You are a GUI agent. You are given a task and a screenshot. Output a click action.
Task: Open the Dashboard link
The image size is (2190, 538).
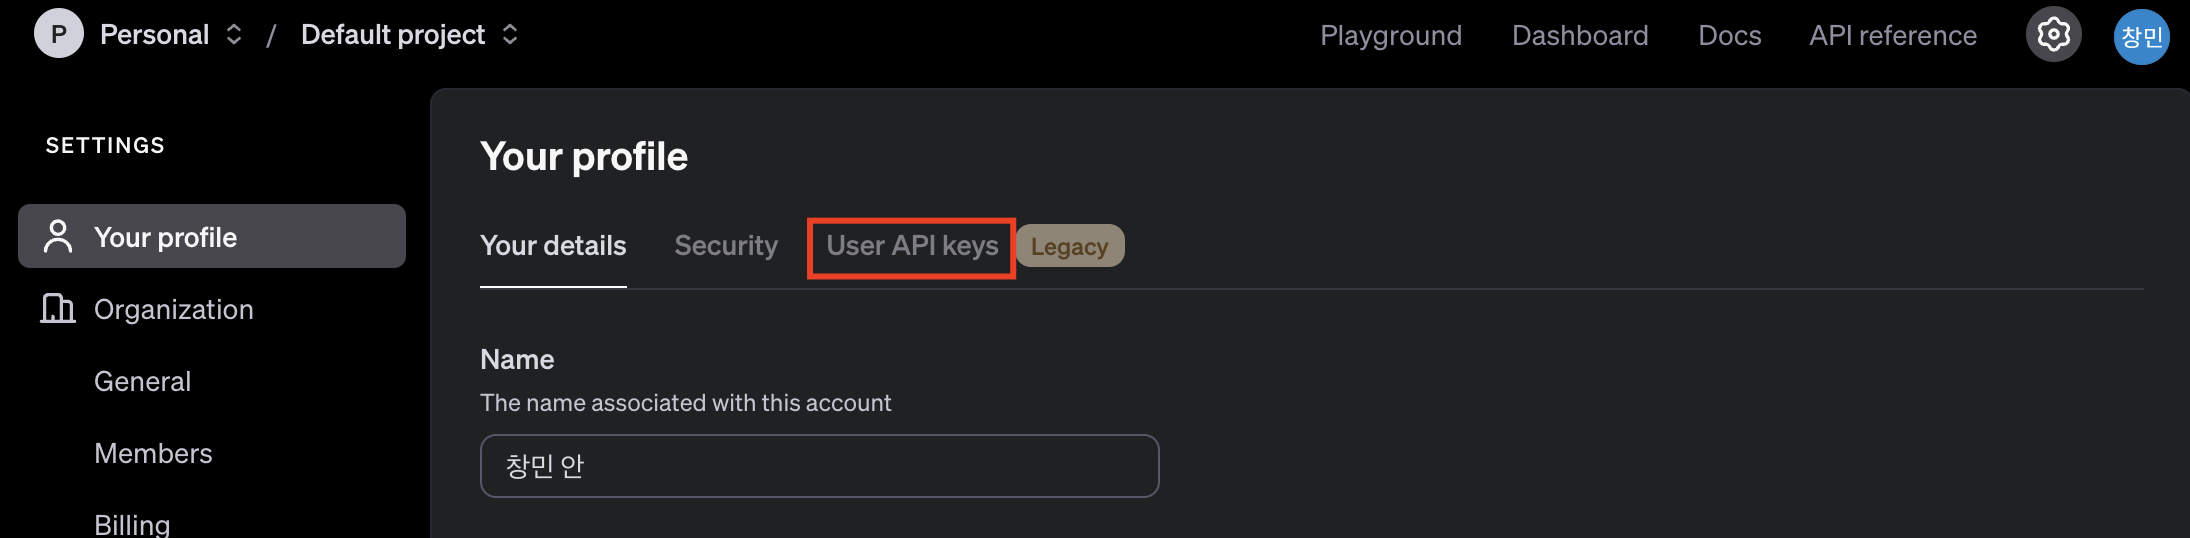pyautogui.click(x=1580, y=36)
